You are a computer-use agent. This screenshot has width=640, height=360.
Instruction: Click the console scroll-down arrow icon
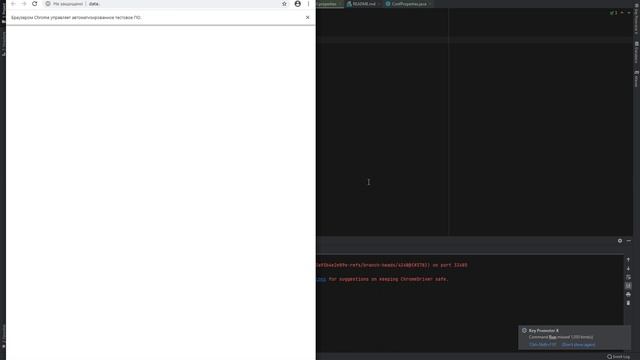click(x=628, y=269)
